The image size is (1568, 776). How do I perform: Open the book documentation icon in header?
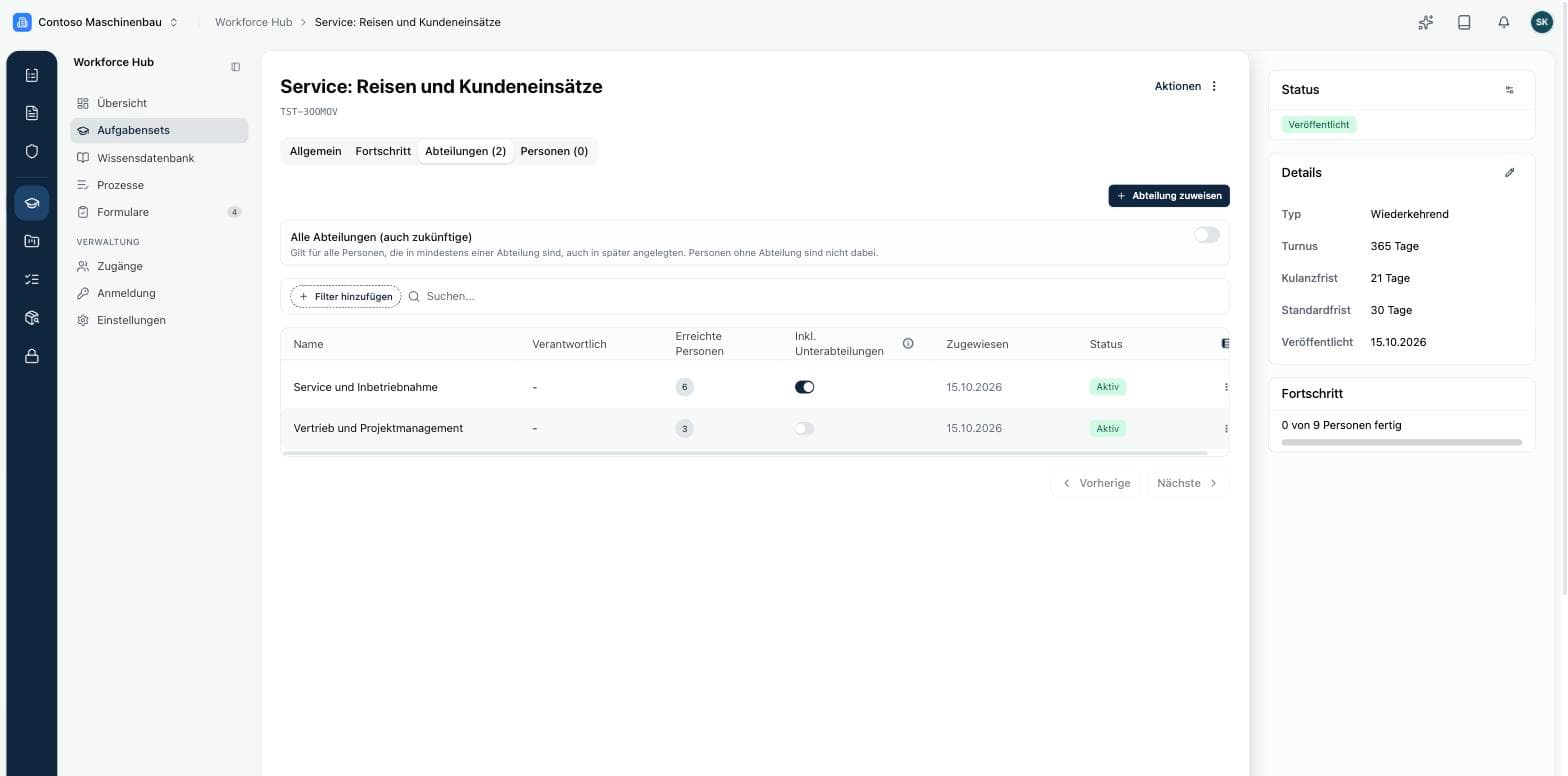click(1464, 22)
